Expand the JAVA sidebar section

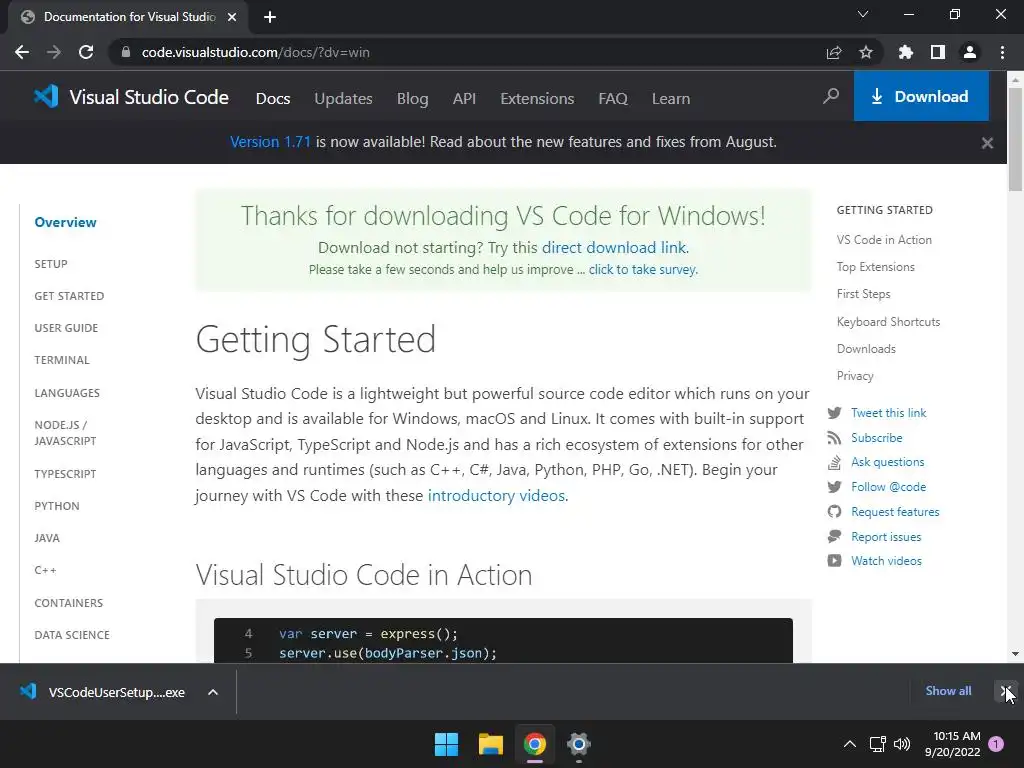(47, 538)
